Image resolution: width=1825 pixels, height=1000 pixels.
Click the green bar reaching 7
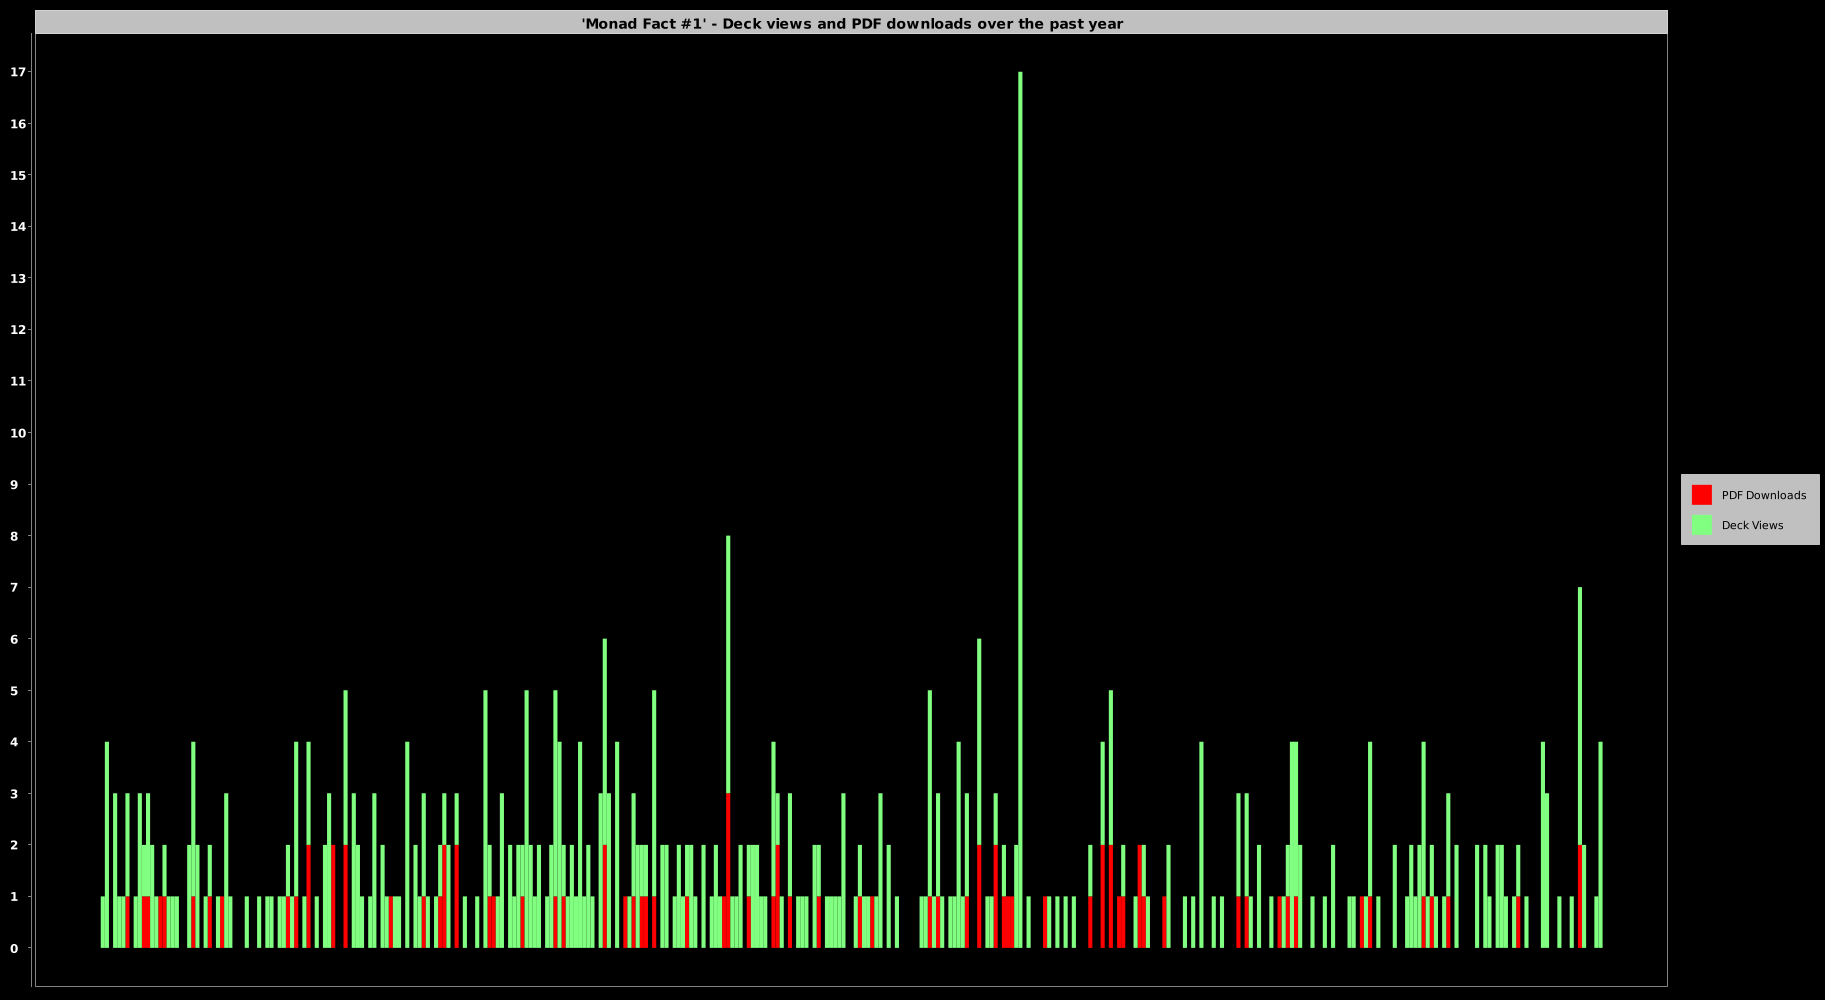click(x=1580, y=716)
